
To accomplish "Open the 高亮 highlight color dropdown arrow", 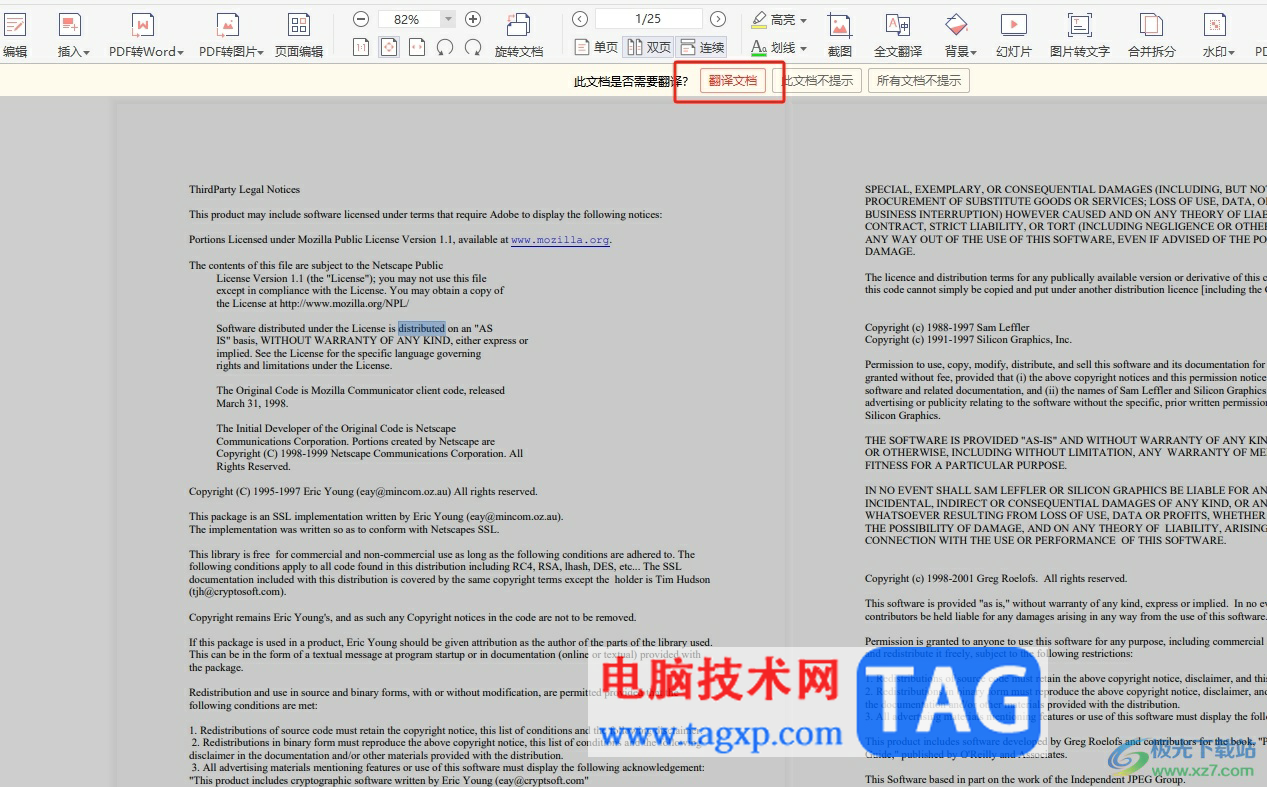I will pyautogui.click(x=803, y=20).
